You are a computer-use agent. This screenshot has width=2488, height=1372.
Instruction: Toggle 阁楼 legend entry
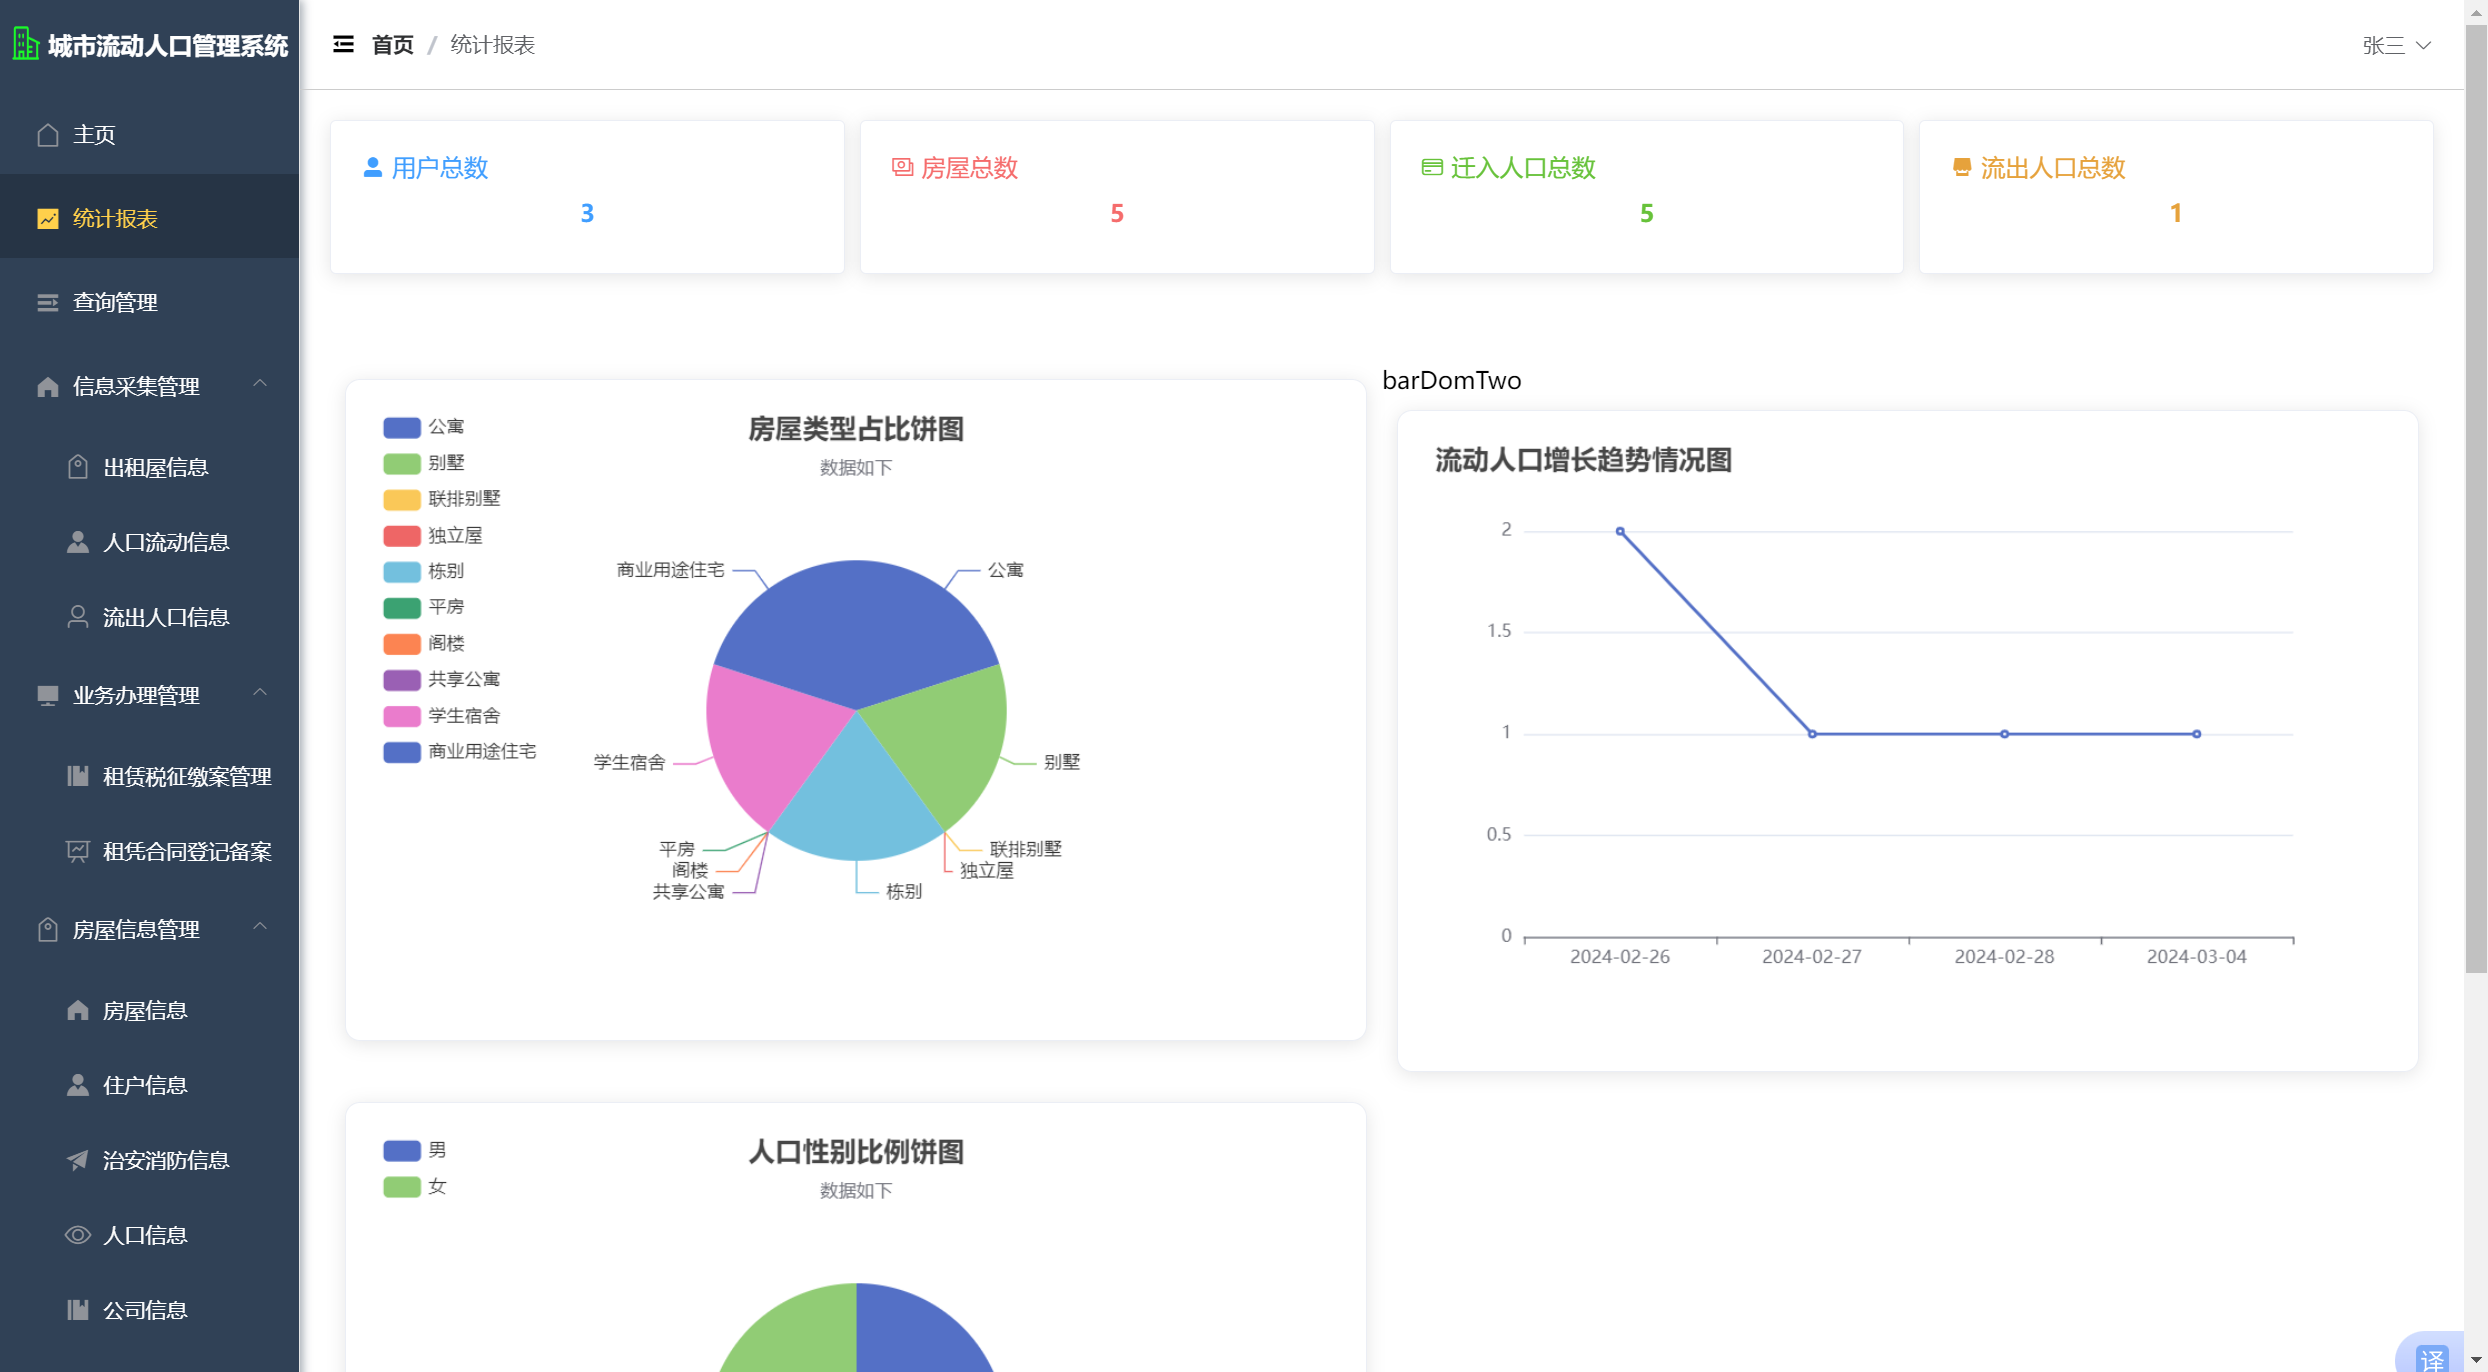pos(423,643)
